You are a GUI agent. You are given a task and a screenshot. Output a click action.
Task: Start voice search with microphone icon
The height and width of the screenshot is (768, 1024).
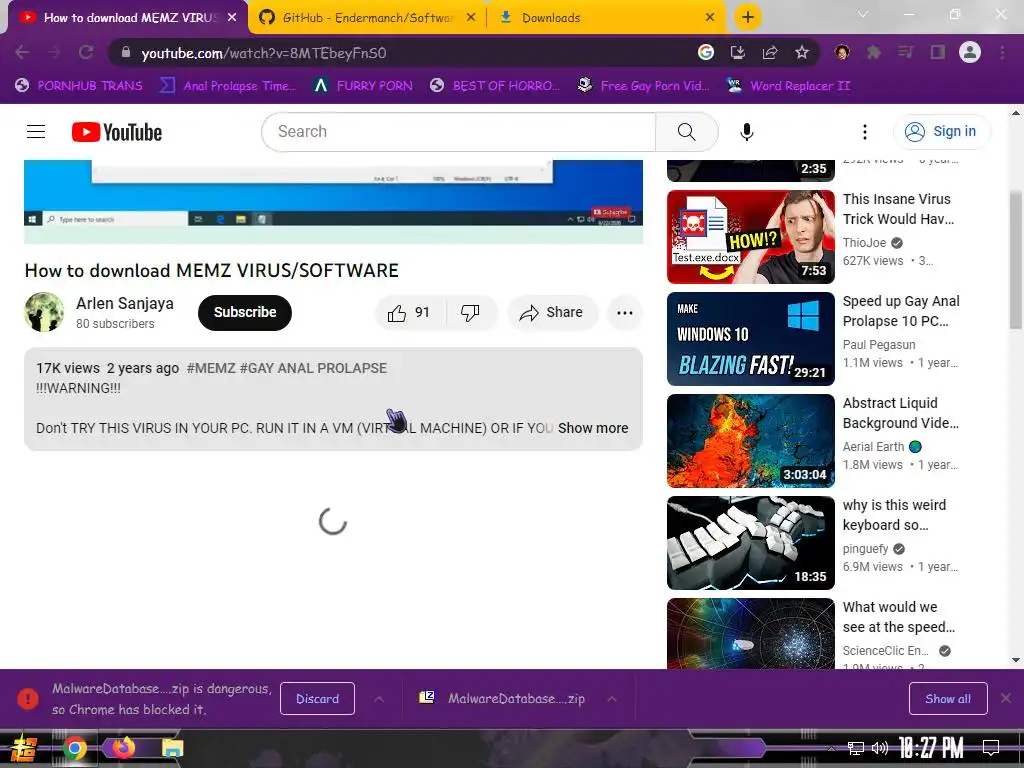click(x=746, y=132)
